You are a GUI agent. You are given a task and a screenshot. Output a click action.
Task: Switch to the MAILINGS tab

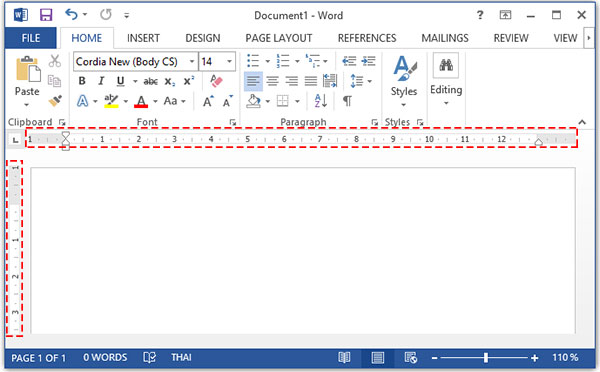pyautogui.click(x=445, y=38)
